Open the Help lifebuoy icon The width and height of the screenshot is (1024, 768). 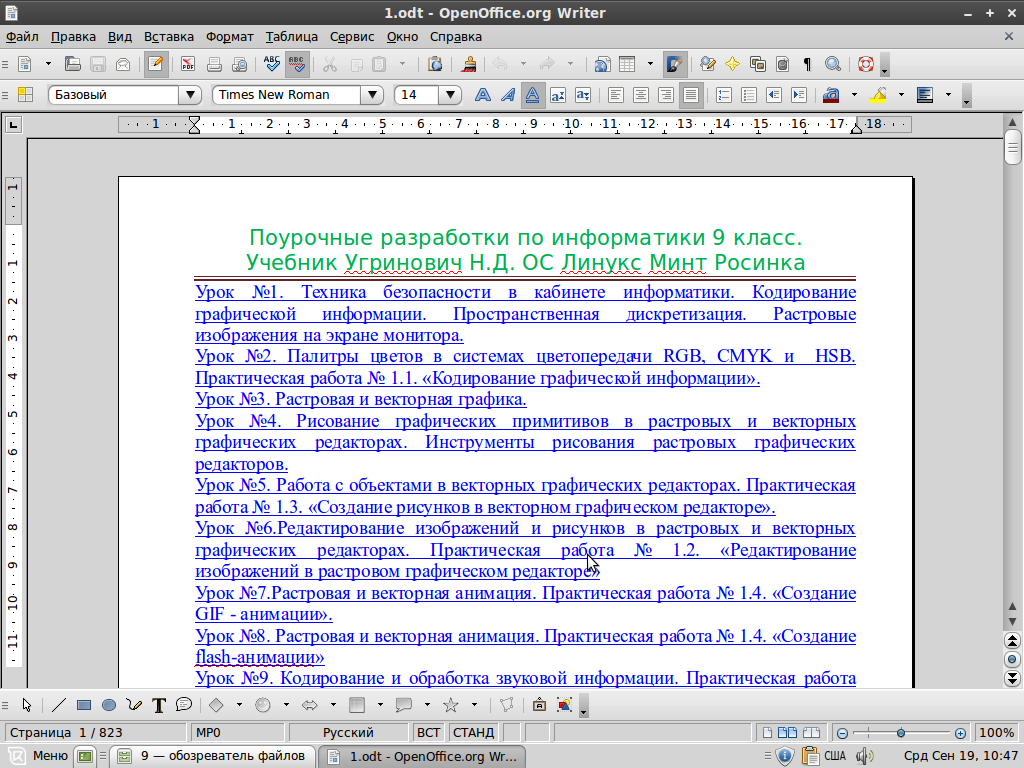[866, 64]
